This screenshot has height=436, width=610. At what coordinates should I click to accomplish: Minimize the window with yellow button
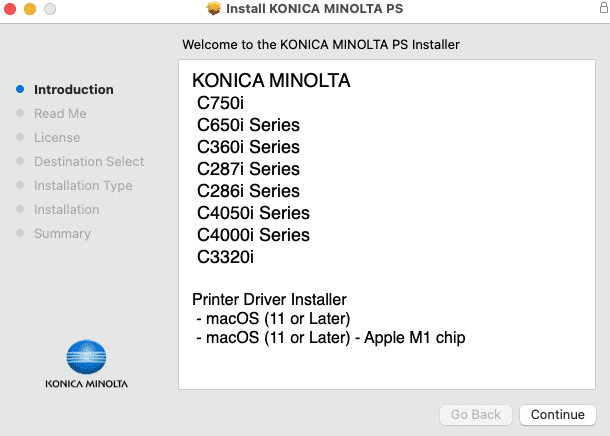tap(30, 9)
